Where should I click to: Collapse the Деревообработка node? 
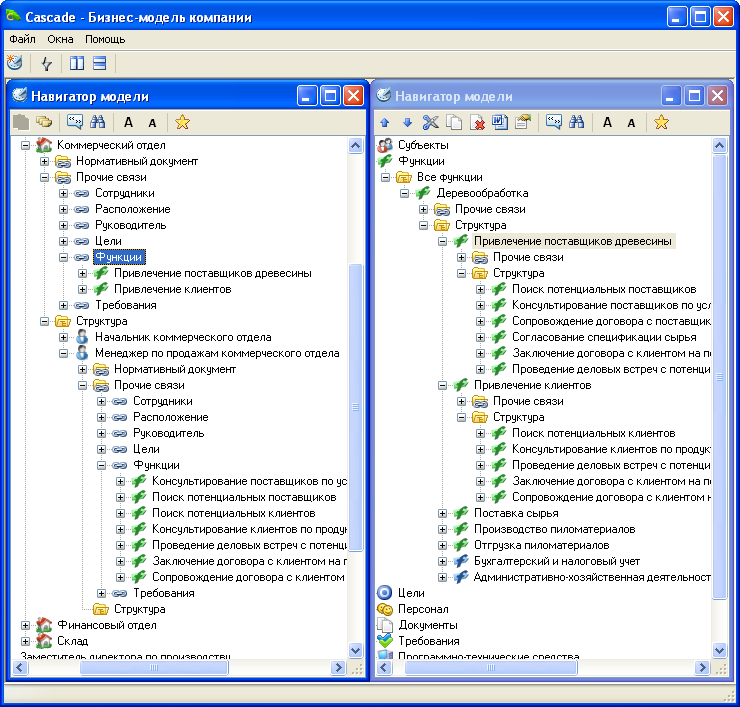(x=404, y=194)
